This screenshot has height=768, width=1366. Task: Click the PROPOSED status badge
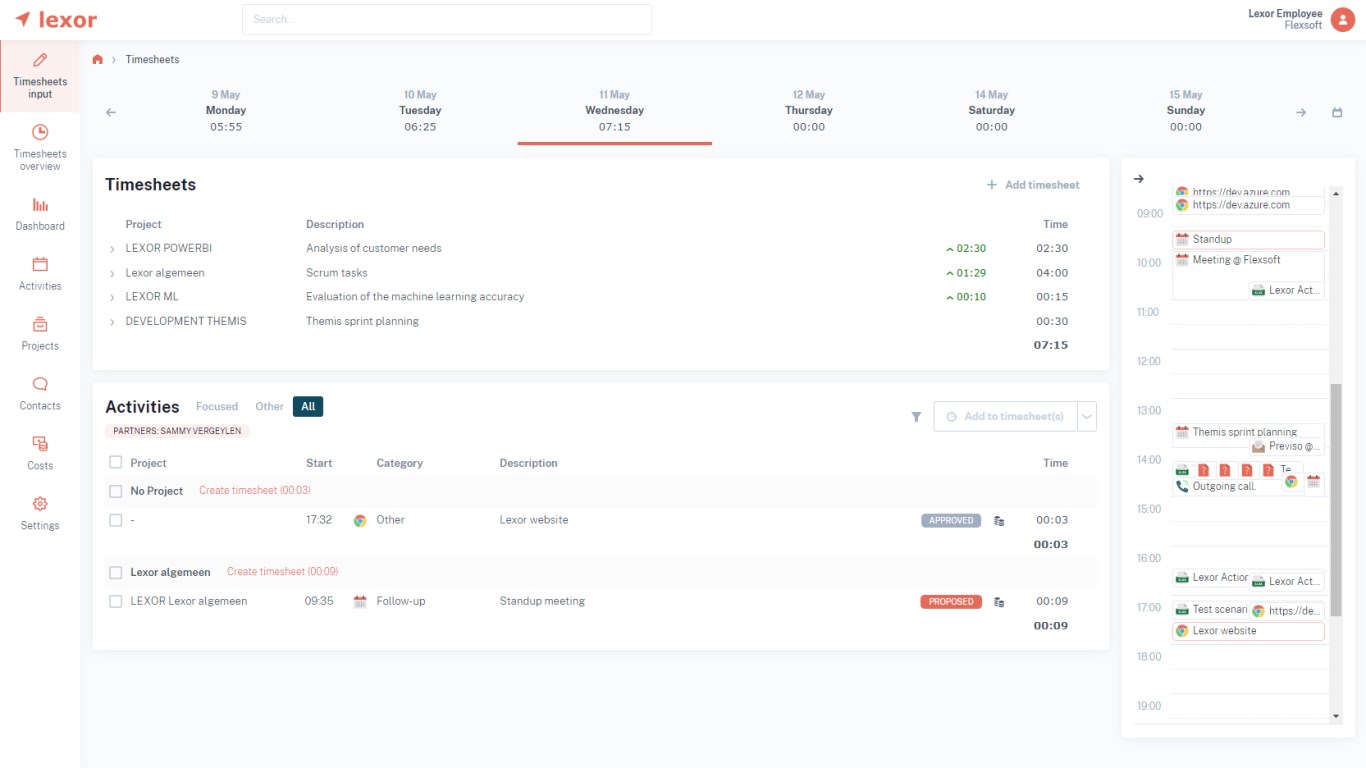pyautogui.click(x=951, y=602)
